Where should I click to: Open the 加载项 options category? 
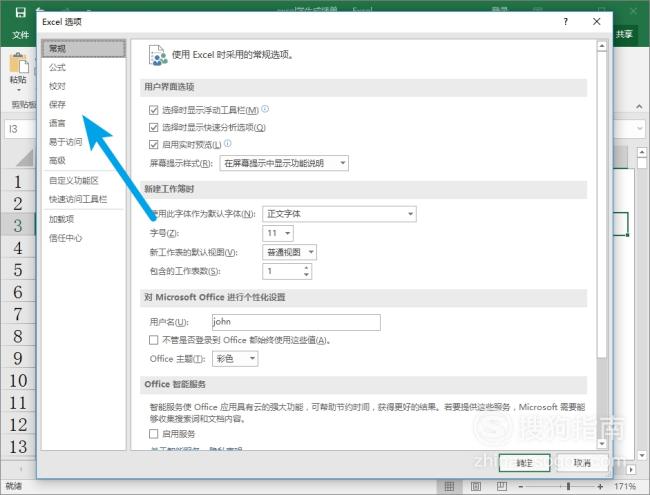[61, 219]
